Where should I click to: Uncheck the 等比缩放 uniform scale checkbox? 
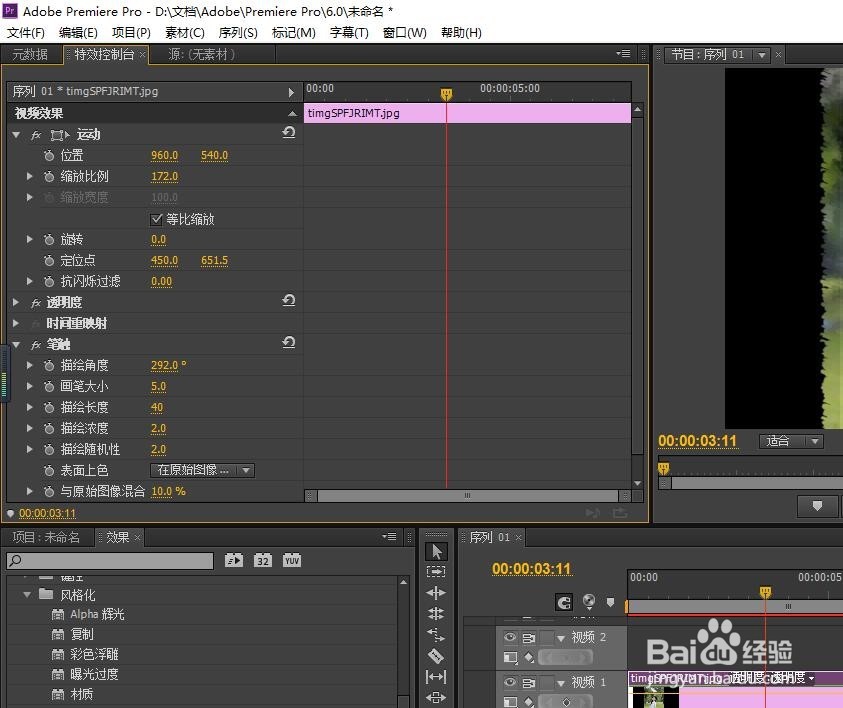click(156, 219)
